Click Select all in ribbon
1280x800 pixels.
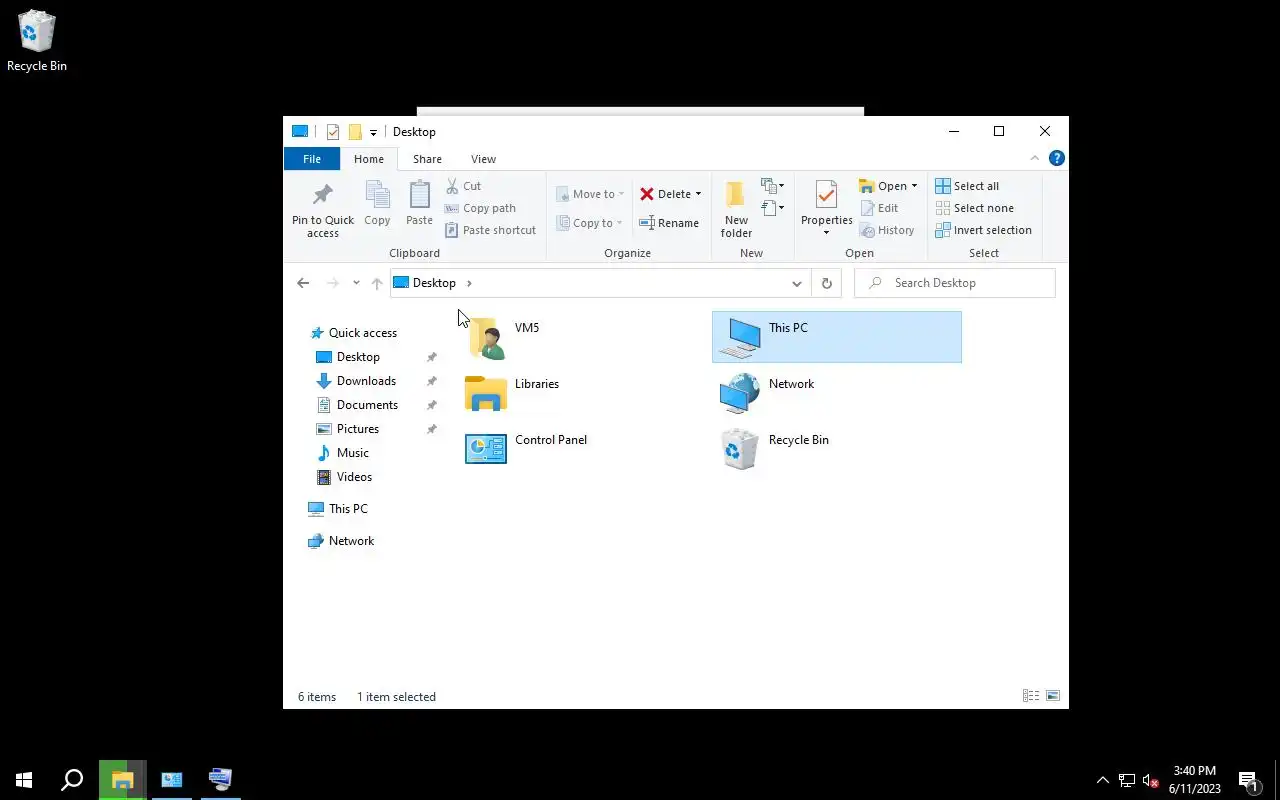(x=967, y=186)
